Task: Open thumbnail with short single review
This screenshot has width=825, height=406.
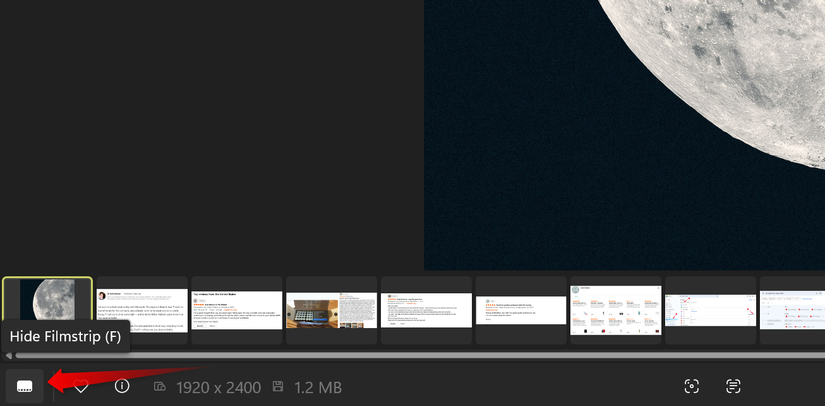Action: [x=521, y=310]
